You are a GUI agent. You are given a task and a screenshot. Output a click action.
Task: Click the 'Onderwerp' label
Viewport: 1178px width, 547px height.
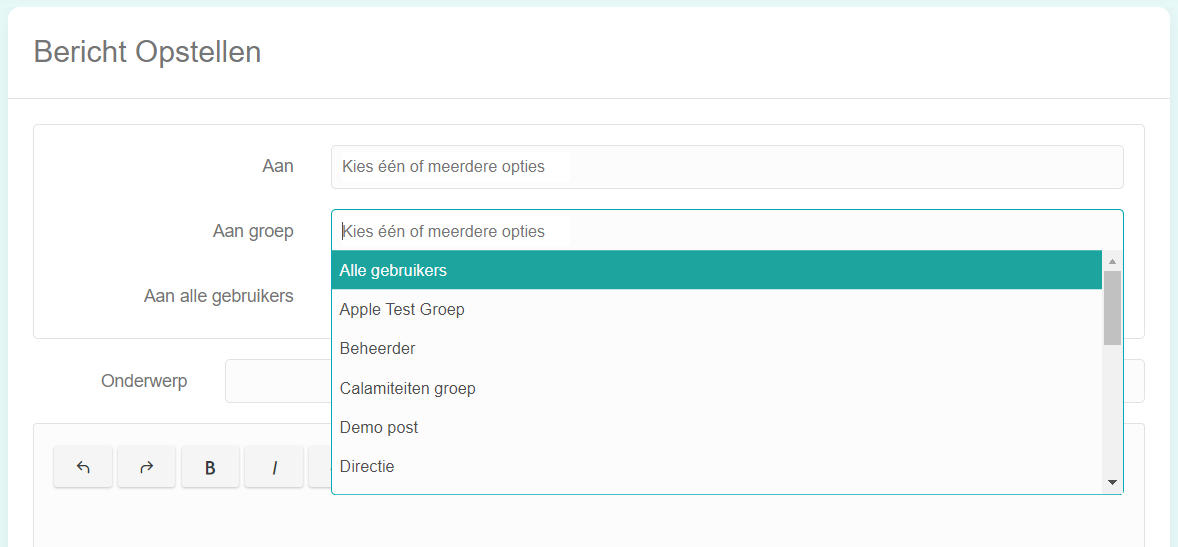144,381
